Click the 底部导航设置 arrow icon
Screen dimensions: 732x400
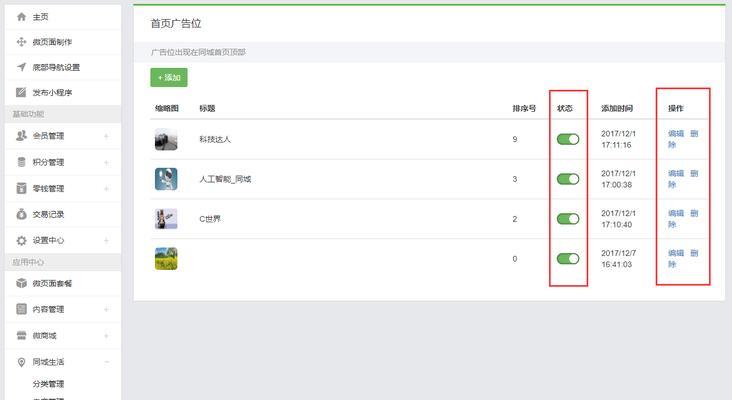click(21, 67)
